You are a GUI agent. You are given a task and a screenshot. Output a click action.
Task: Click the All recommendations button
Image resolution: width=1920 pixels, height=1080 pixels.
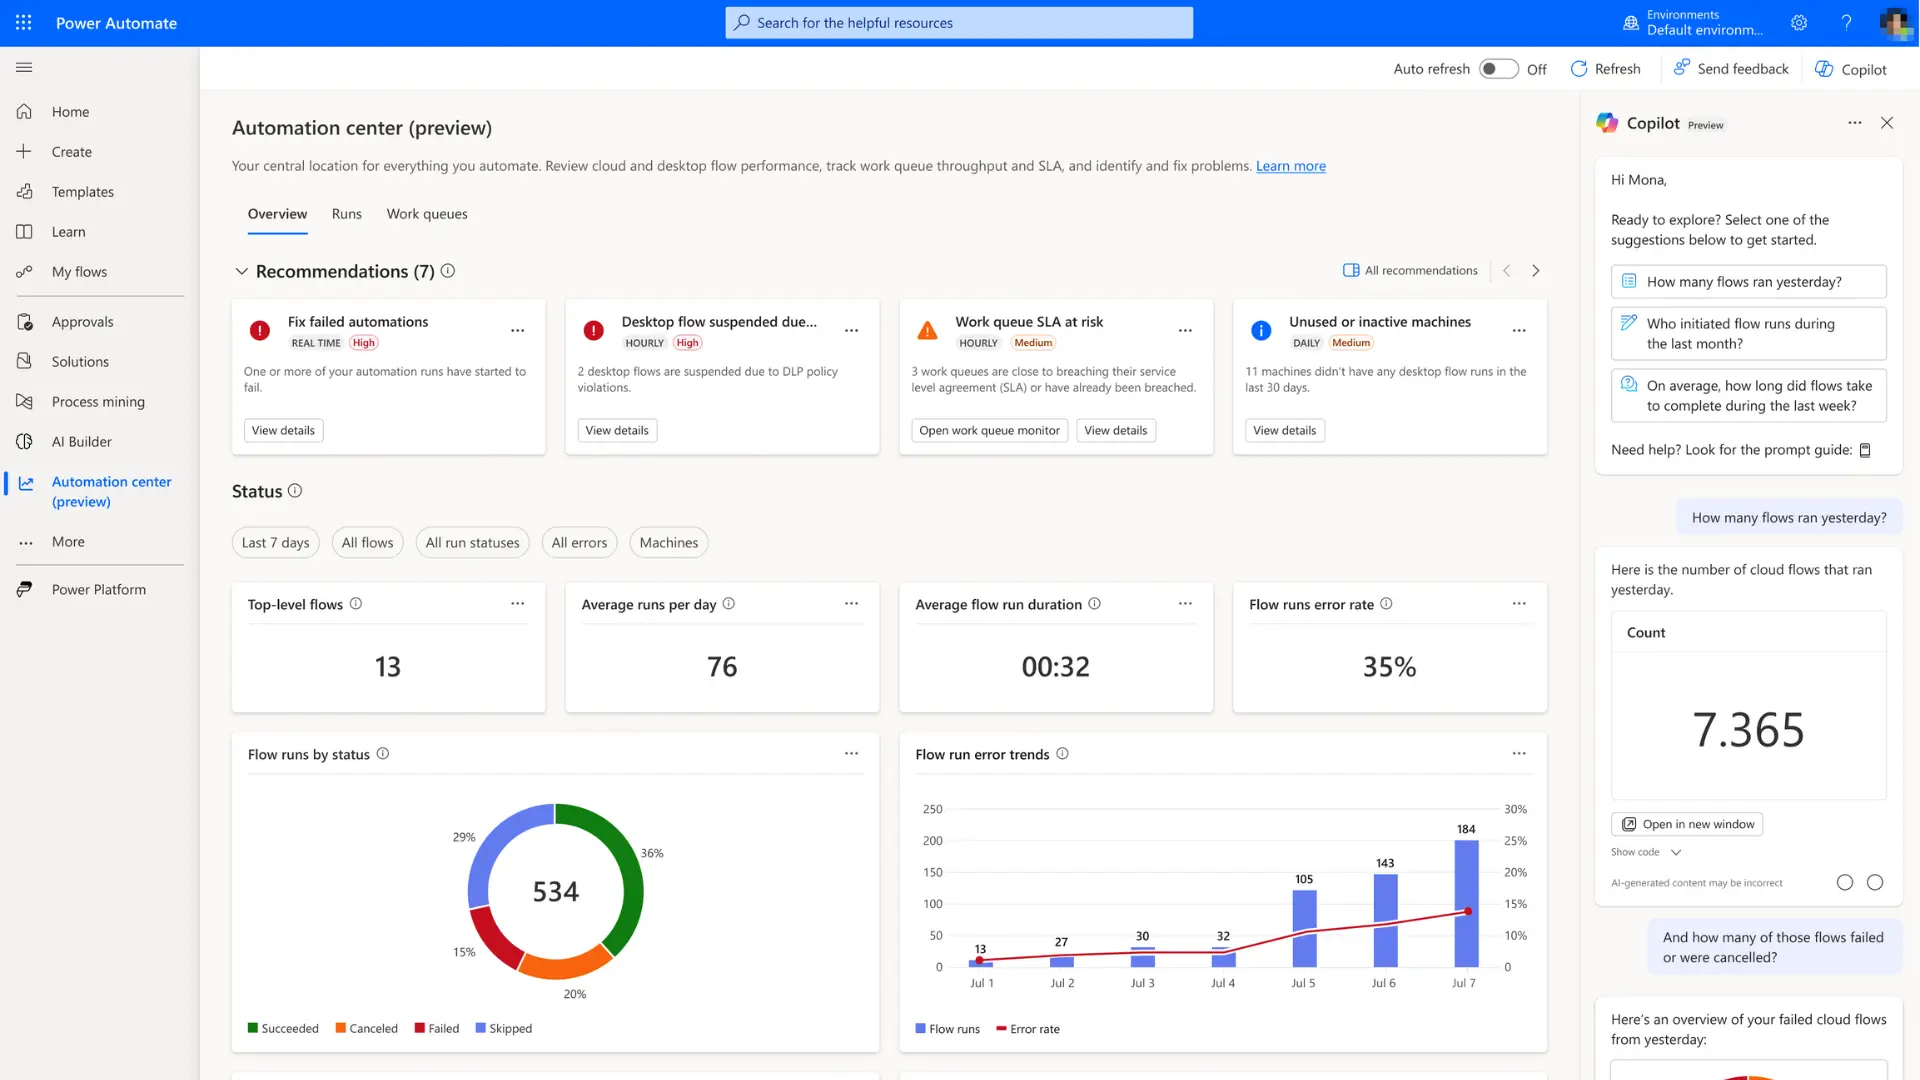pos(1411,270)
